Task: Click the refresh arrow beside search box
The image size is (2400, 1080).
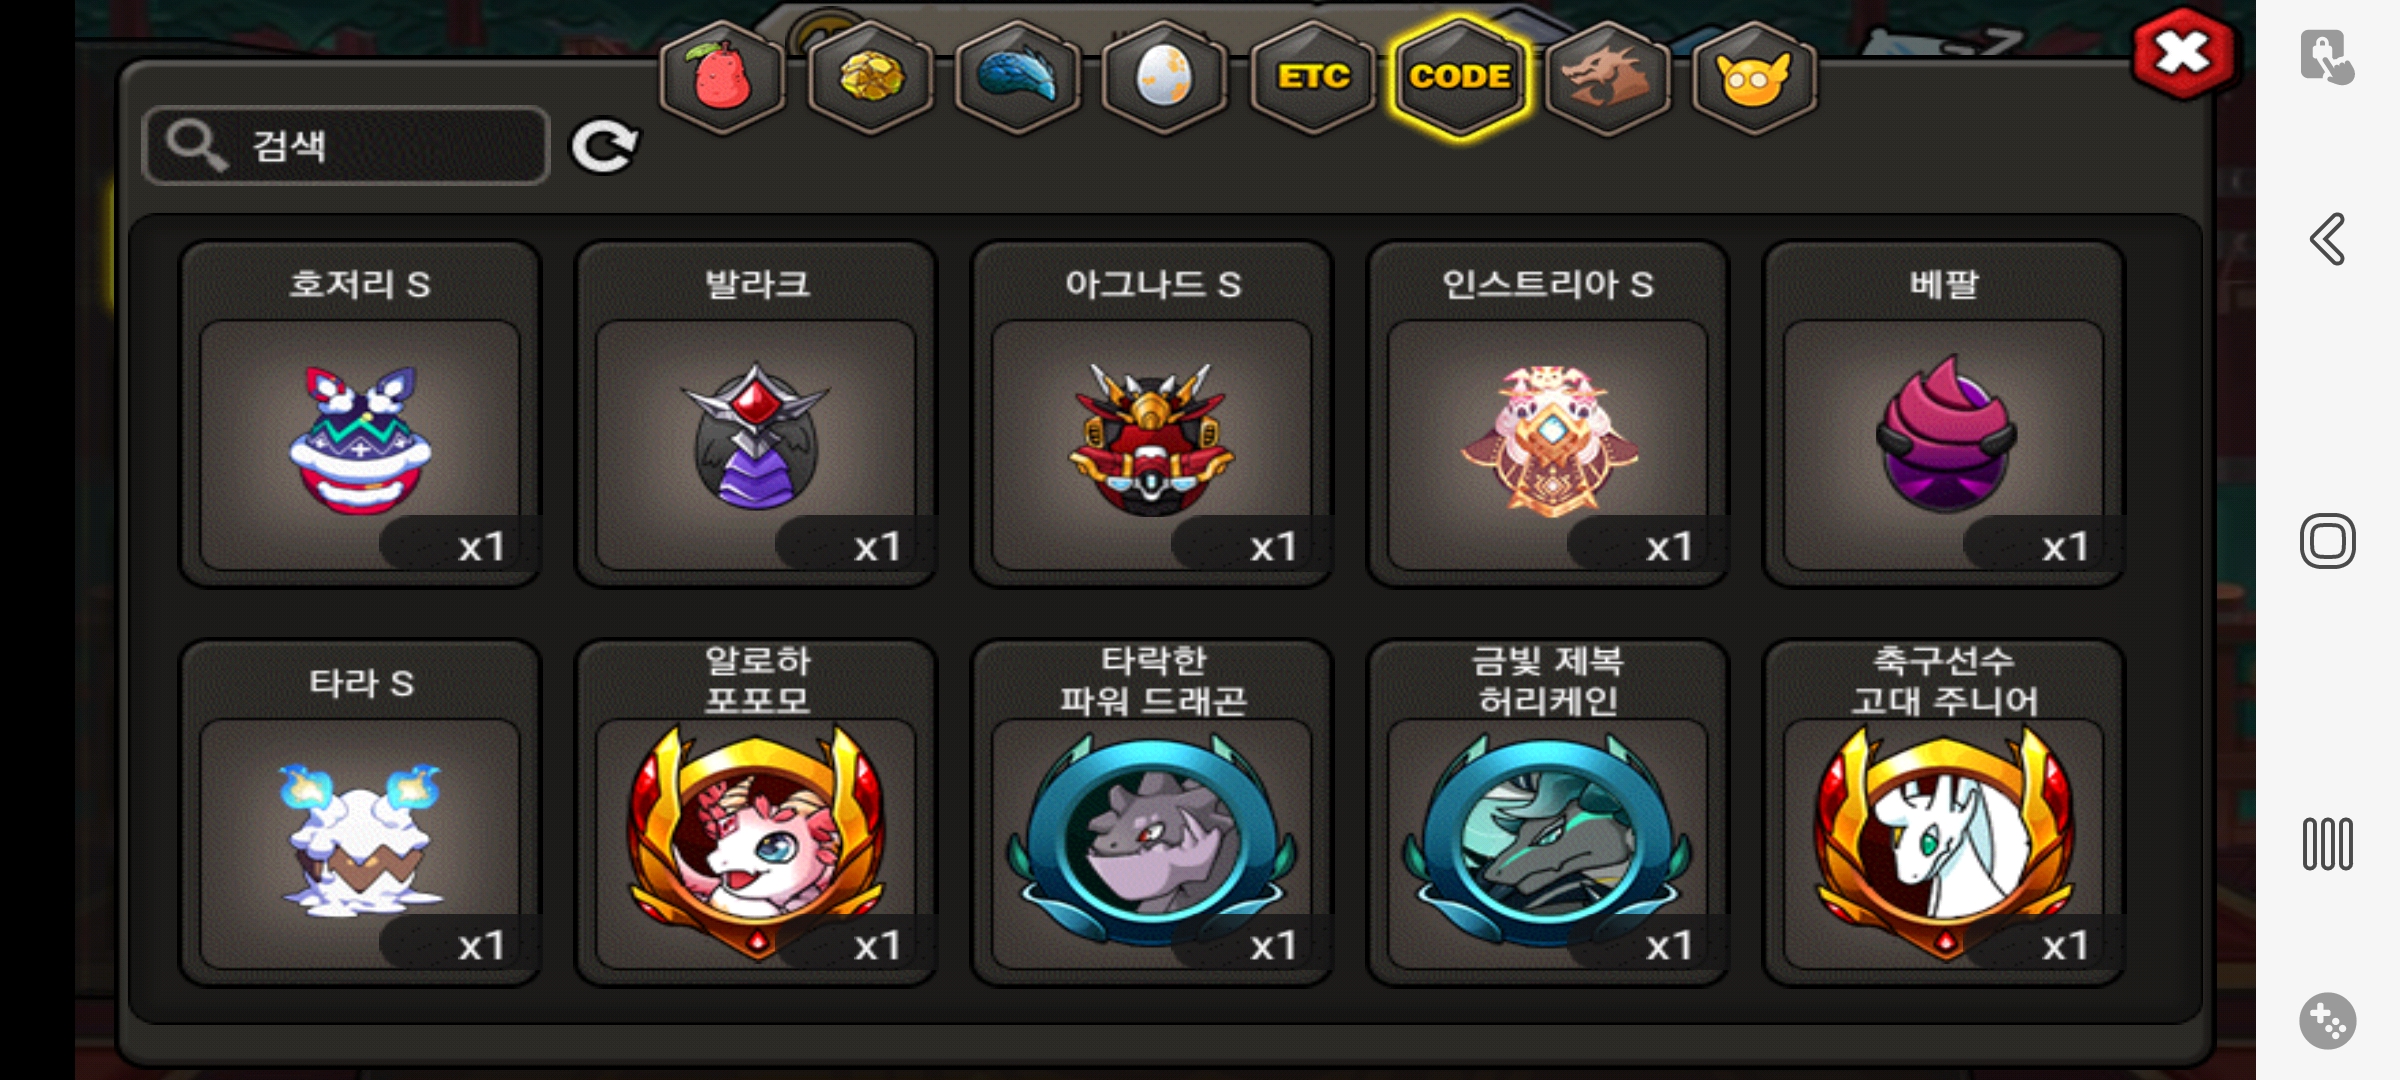Action: (604, 147)
